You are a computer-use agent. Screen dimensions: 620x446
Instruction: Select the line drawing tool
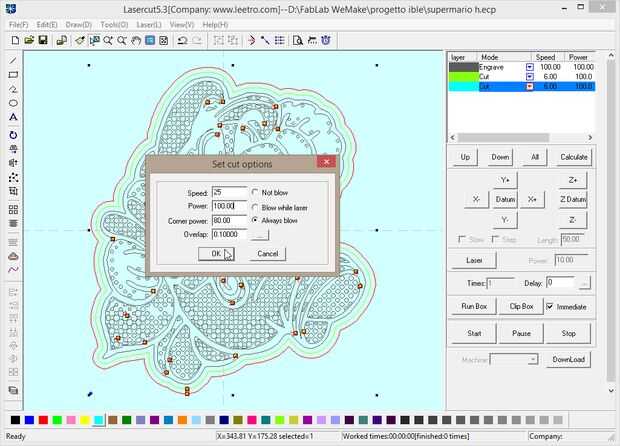pyautogui.click(x=13, y=60)
